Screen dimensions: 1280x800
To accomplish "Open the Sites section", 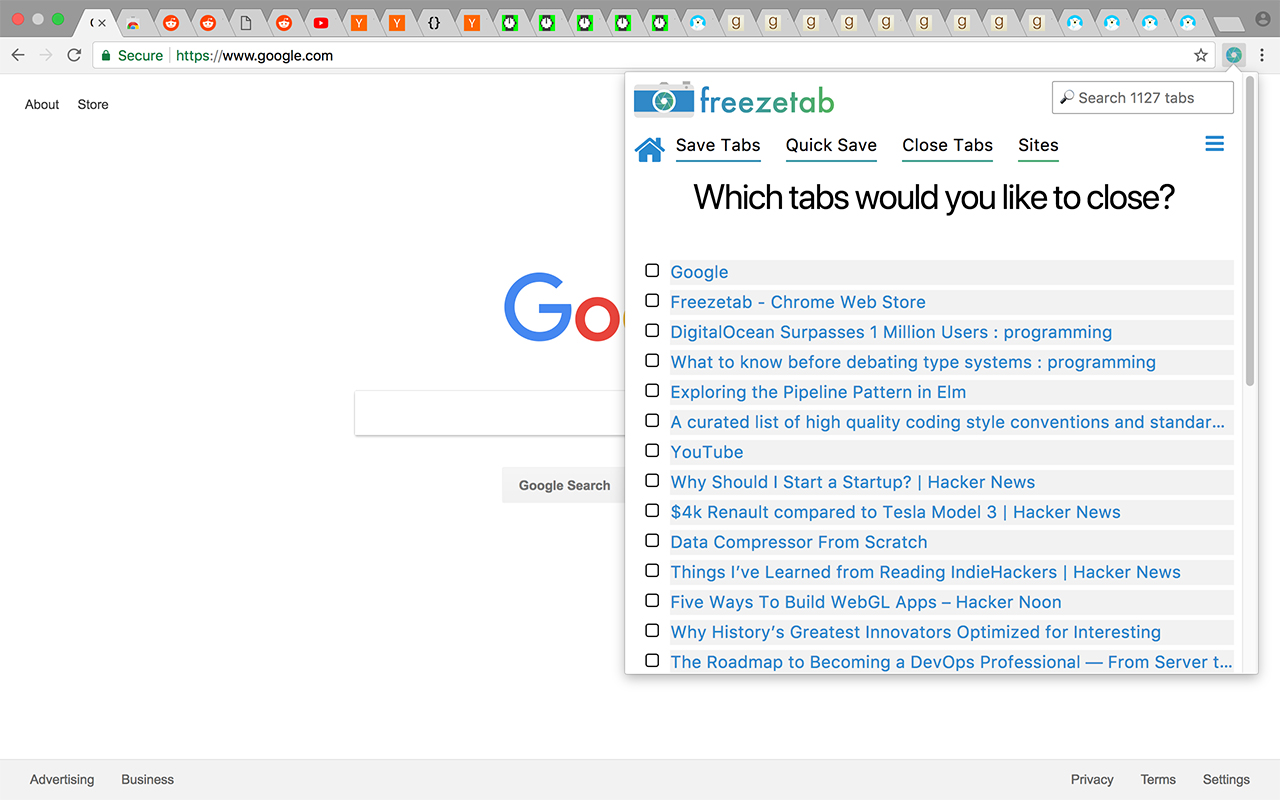I will (1038, 146).
